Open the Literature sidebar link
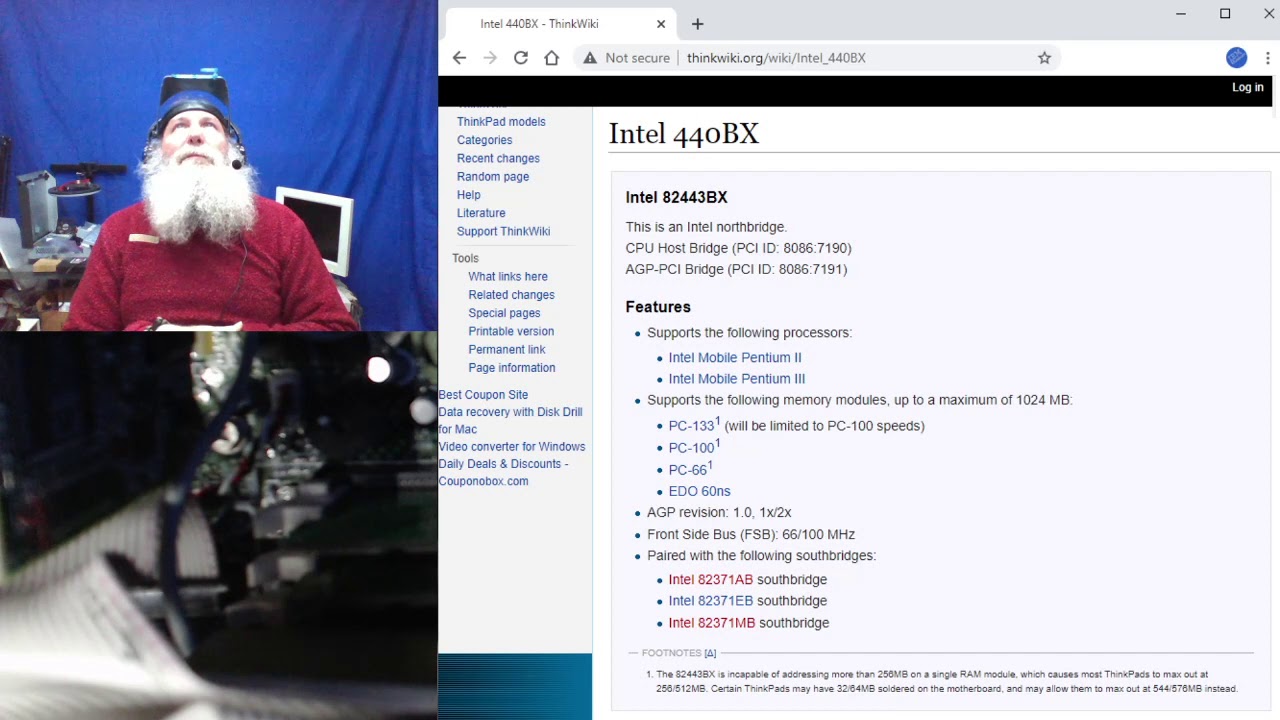Screen dimensions: 1280x720 tap(481, 213)
